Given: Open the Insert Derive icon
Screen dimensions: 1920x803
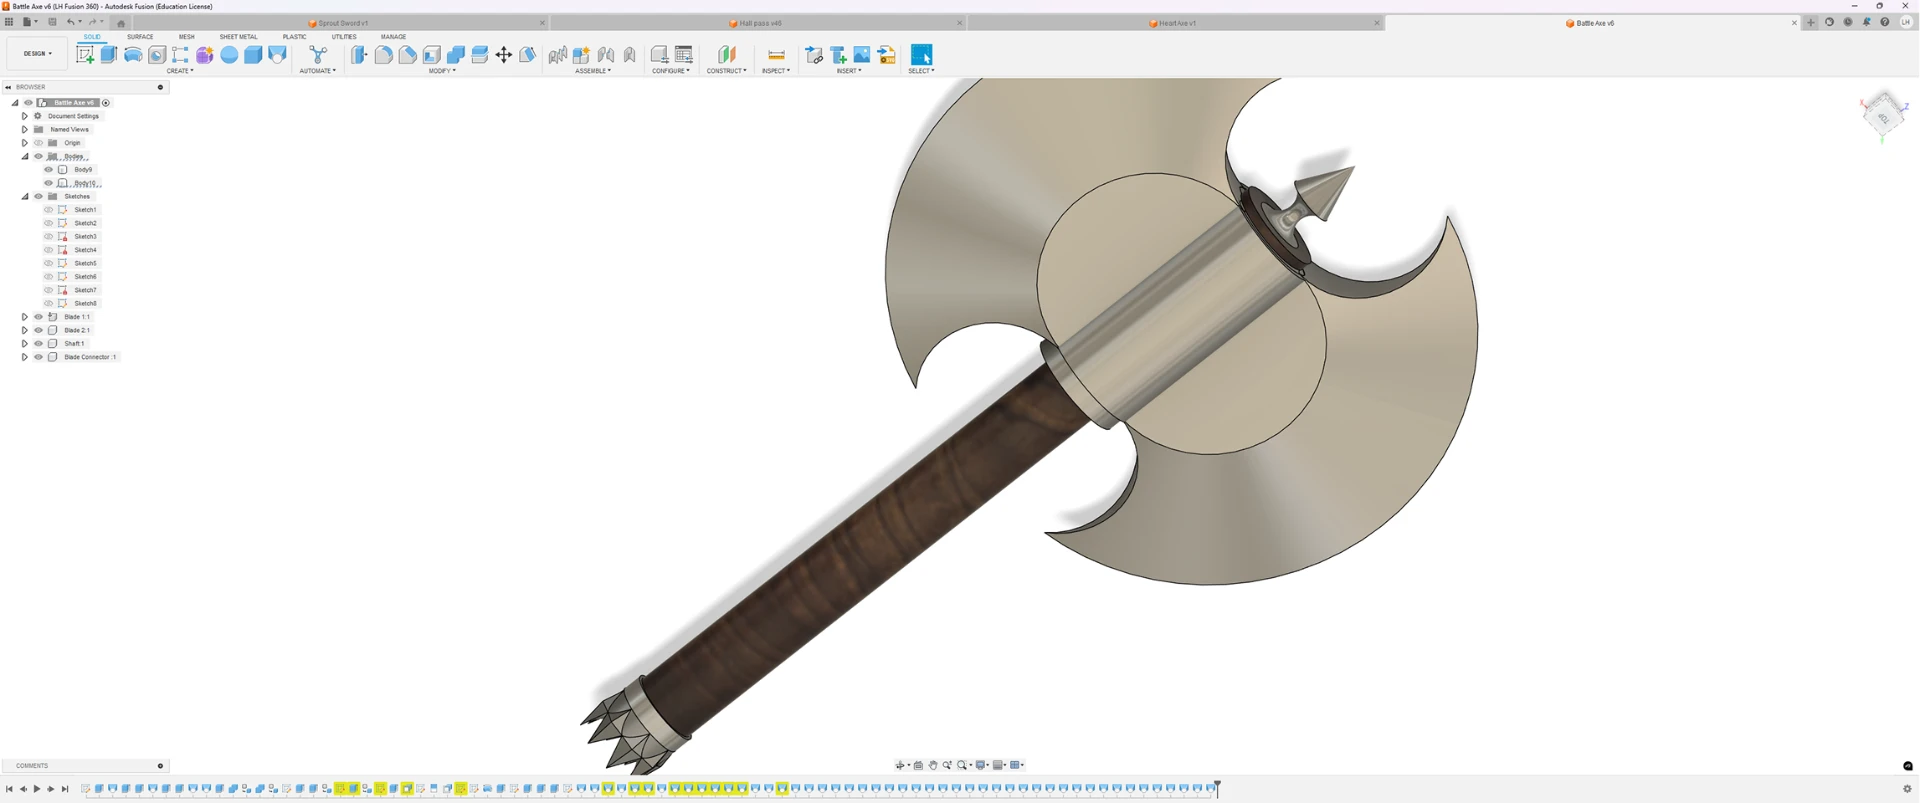Looking at the screenshot, I should [x=814, y=55].
